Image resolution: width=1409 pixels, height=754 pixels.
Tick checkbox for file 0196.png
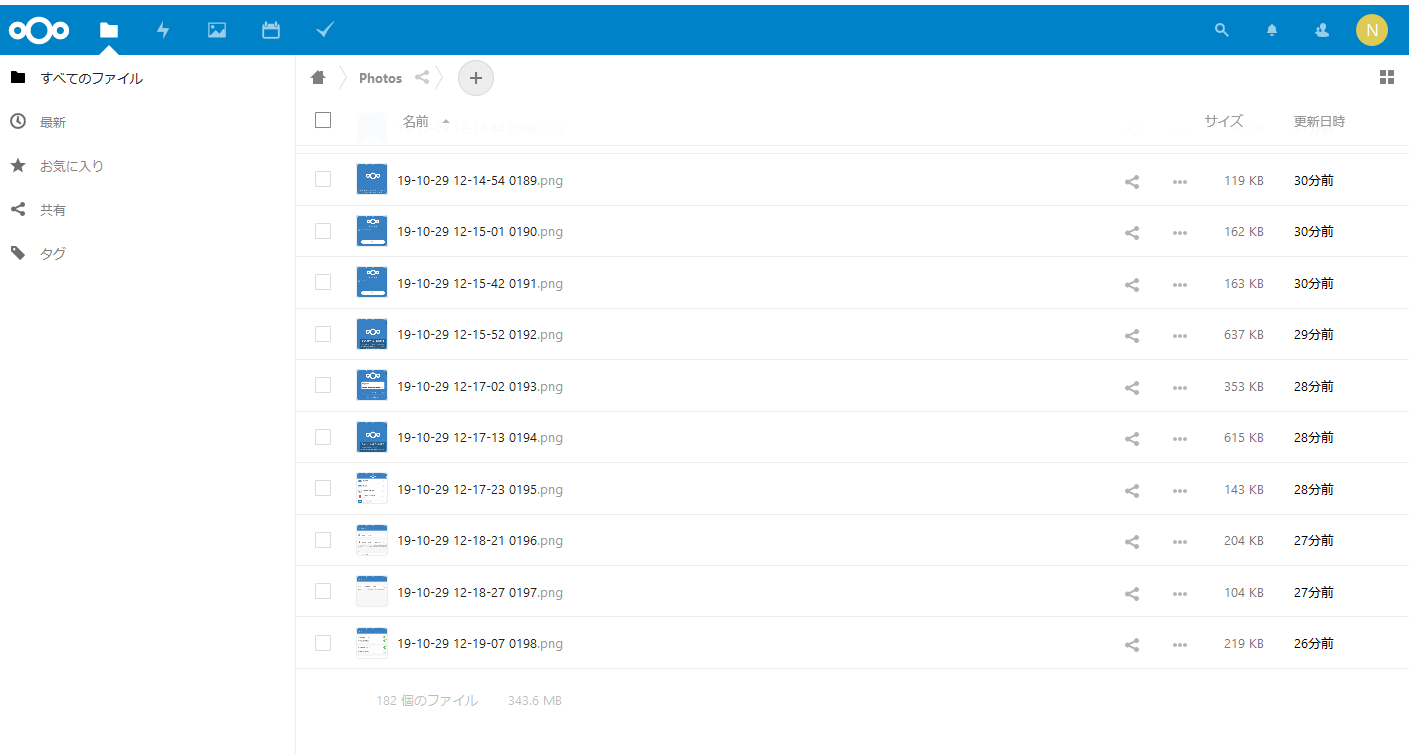(323, 540)
